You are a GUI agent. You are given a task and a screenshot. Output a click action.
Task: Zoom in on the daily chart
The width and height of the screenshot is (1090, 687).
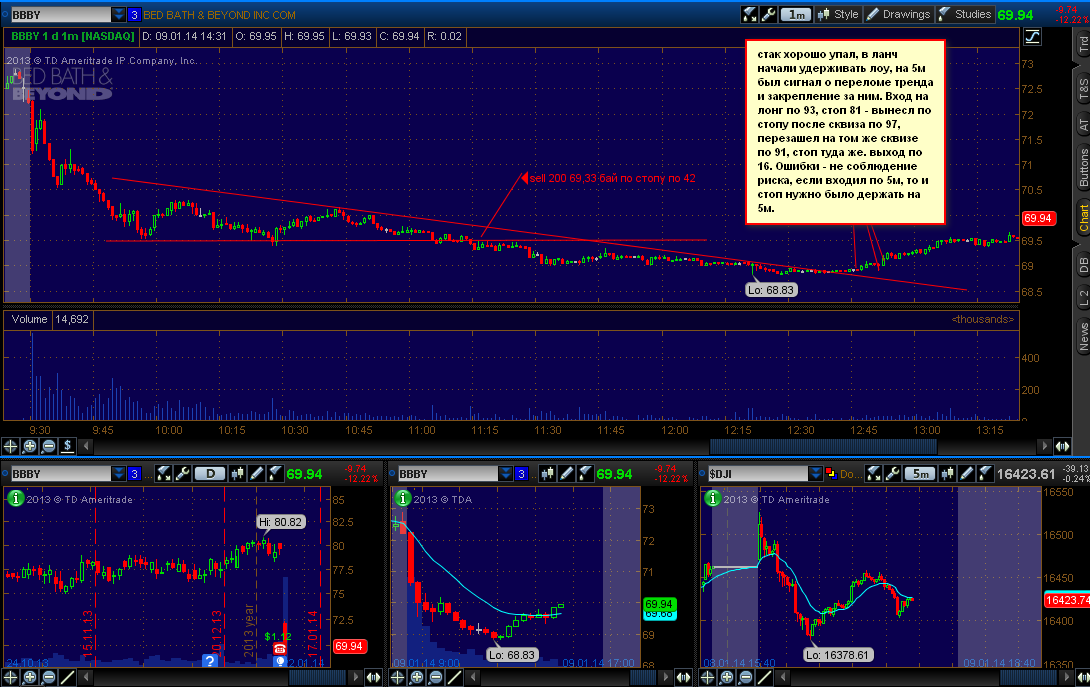coord(30,677)
